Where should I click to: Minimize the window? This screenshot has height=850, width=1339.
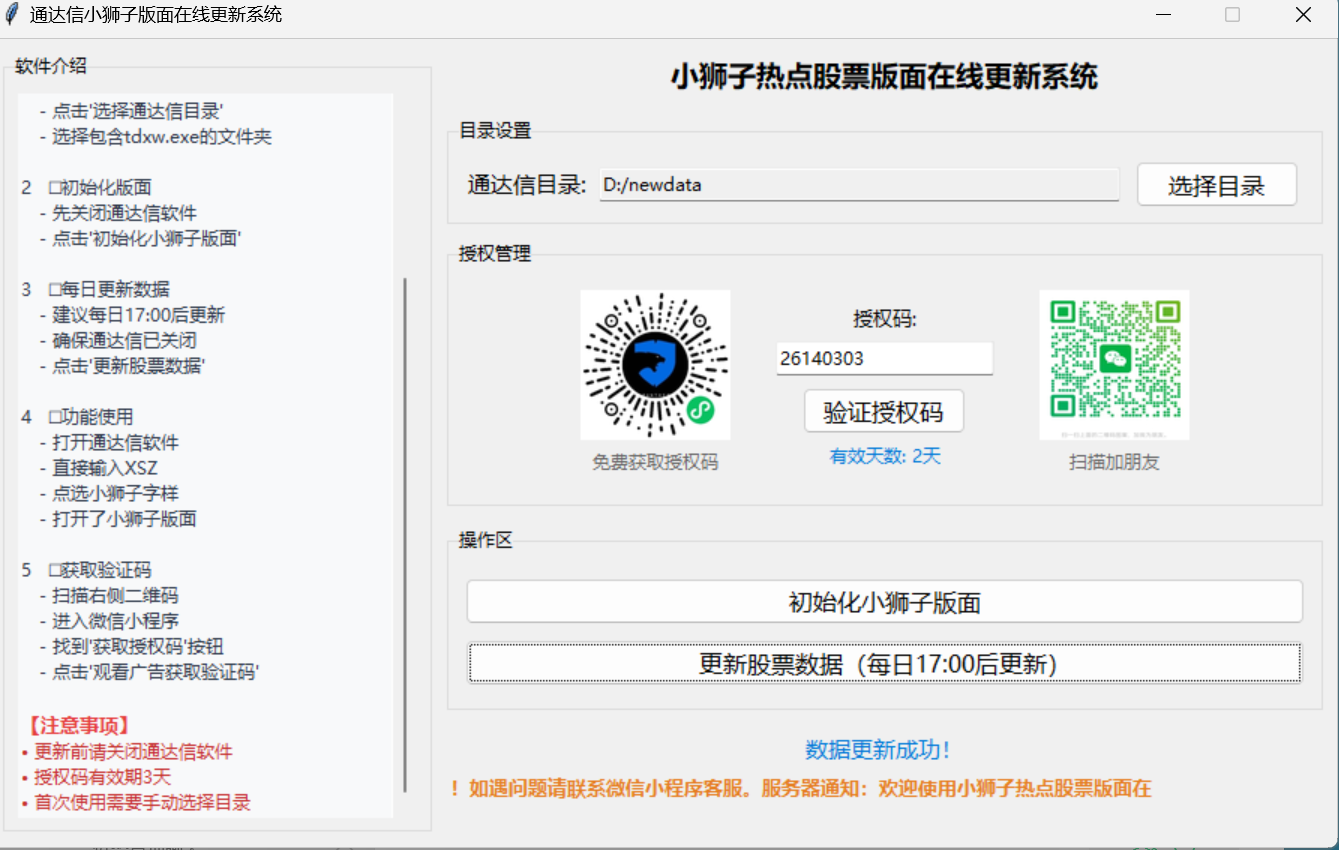coord(1163,15)
